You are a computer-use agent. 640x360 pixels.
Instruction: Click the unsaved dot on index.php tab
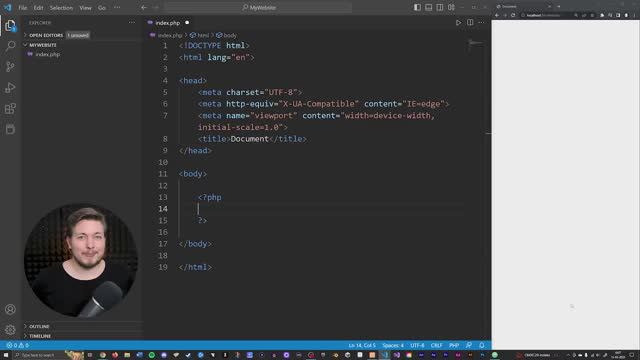tap(187, 23)
